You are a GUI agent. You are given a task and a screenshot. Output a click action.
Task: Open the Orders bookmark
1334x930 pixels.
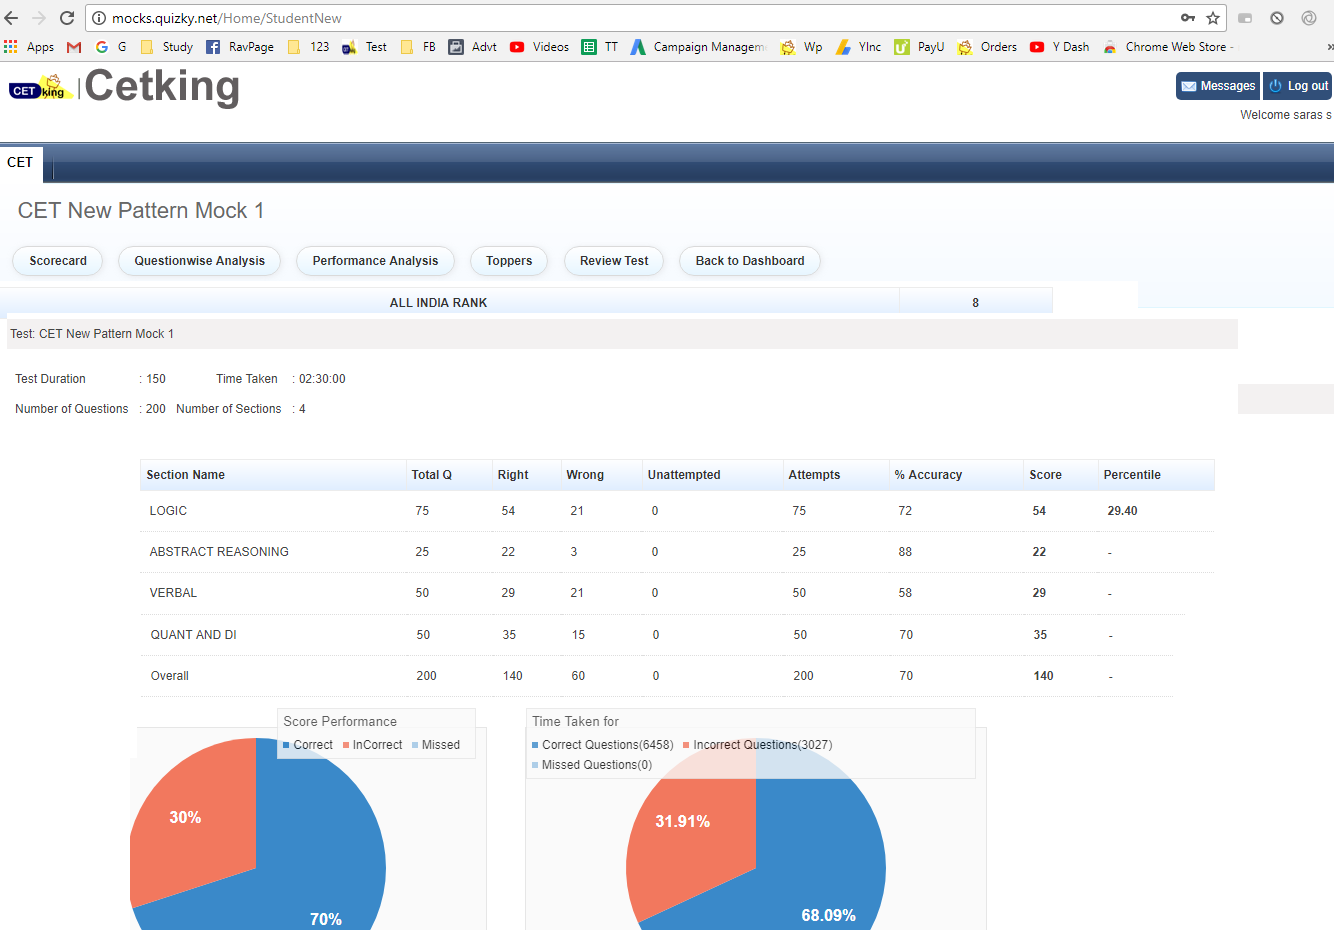point(987,47)
